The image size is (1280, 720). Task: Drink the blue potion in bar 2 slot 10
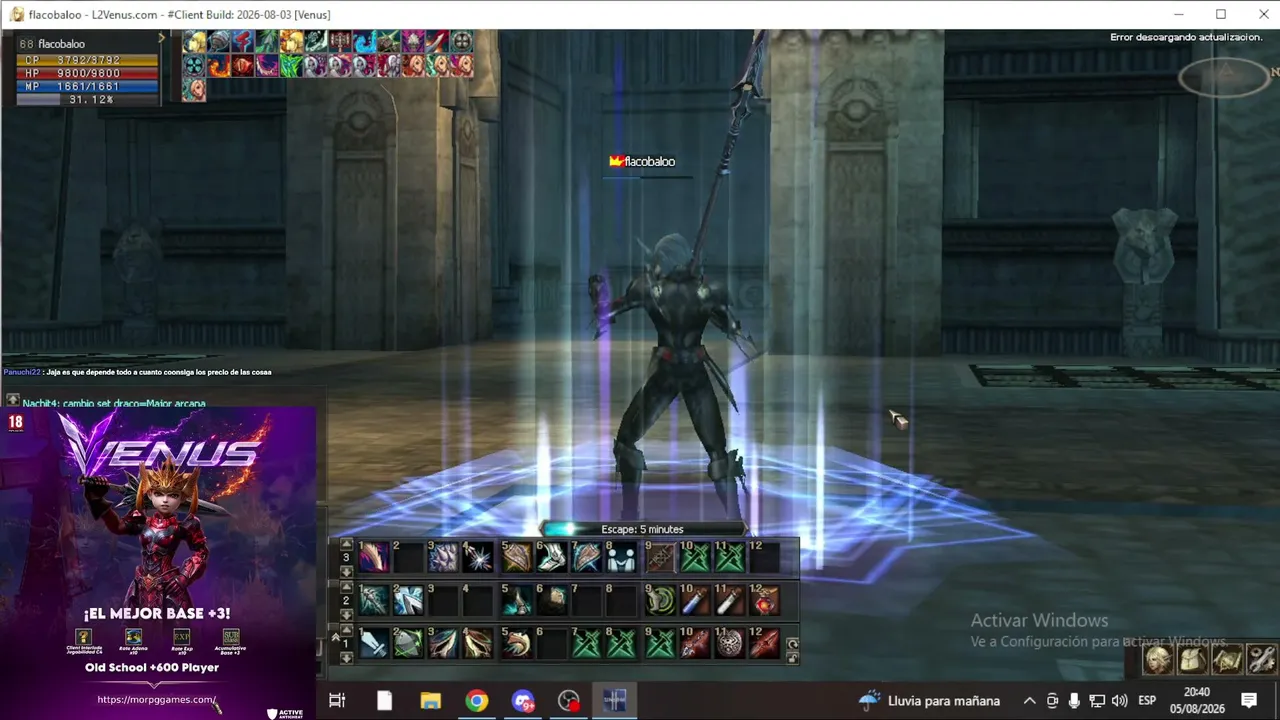695,600
